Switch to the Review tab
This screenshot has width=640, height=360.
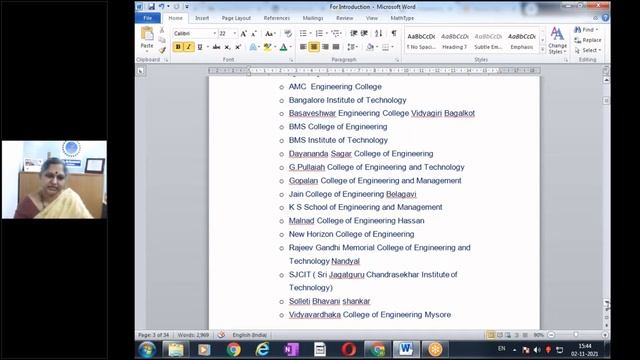click(344, 18)
